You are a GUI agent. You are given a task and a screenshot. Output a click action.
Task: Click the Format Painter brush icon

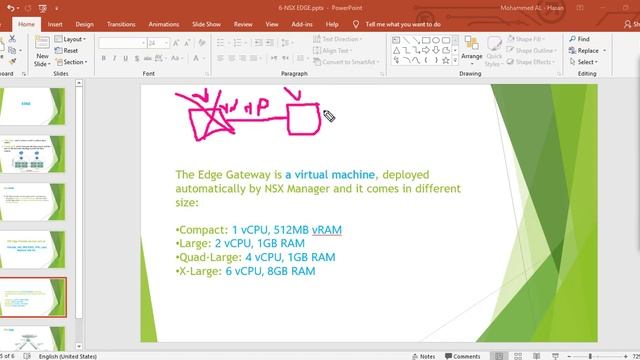pos(12,62)
